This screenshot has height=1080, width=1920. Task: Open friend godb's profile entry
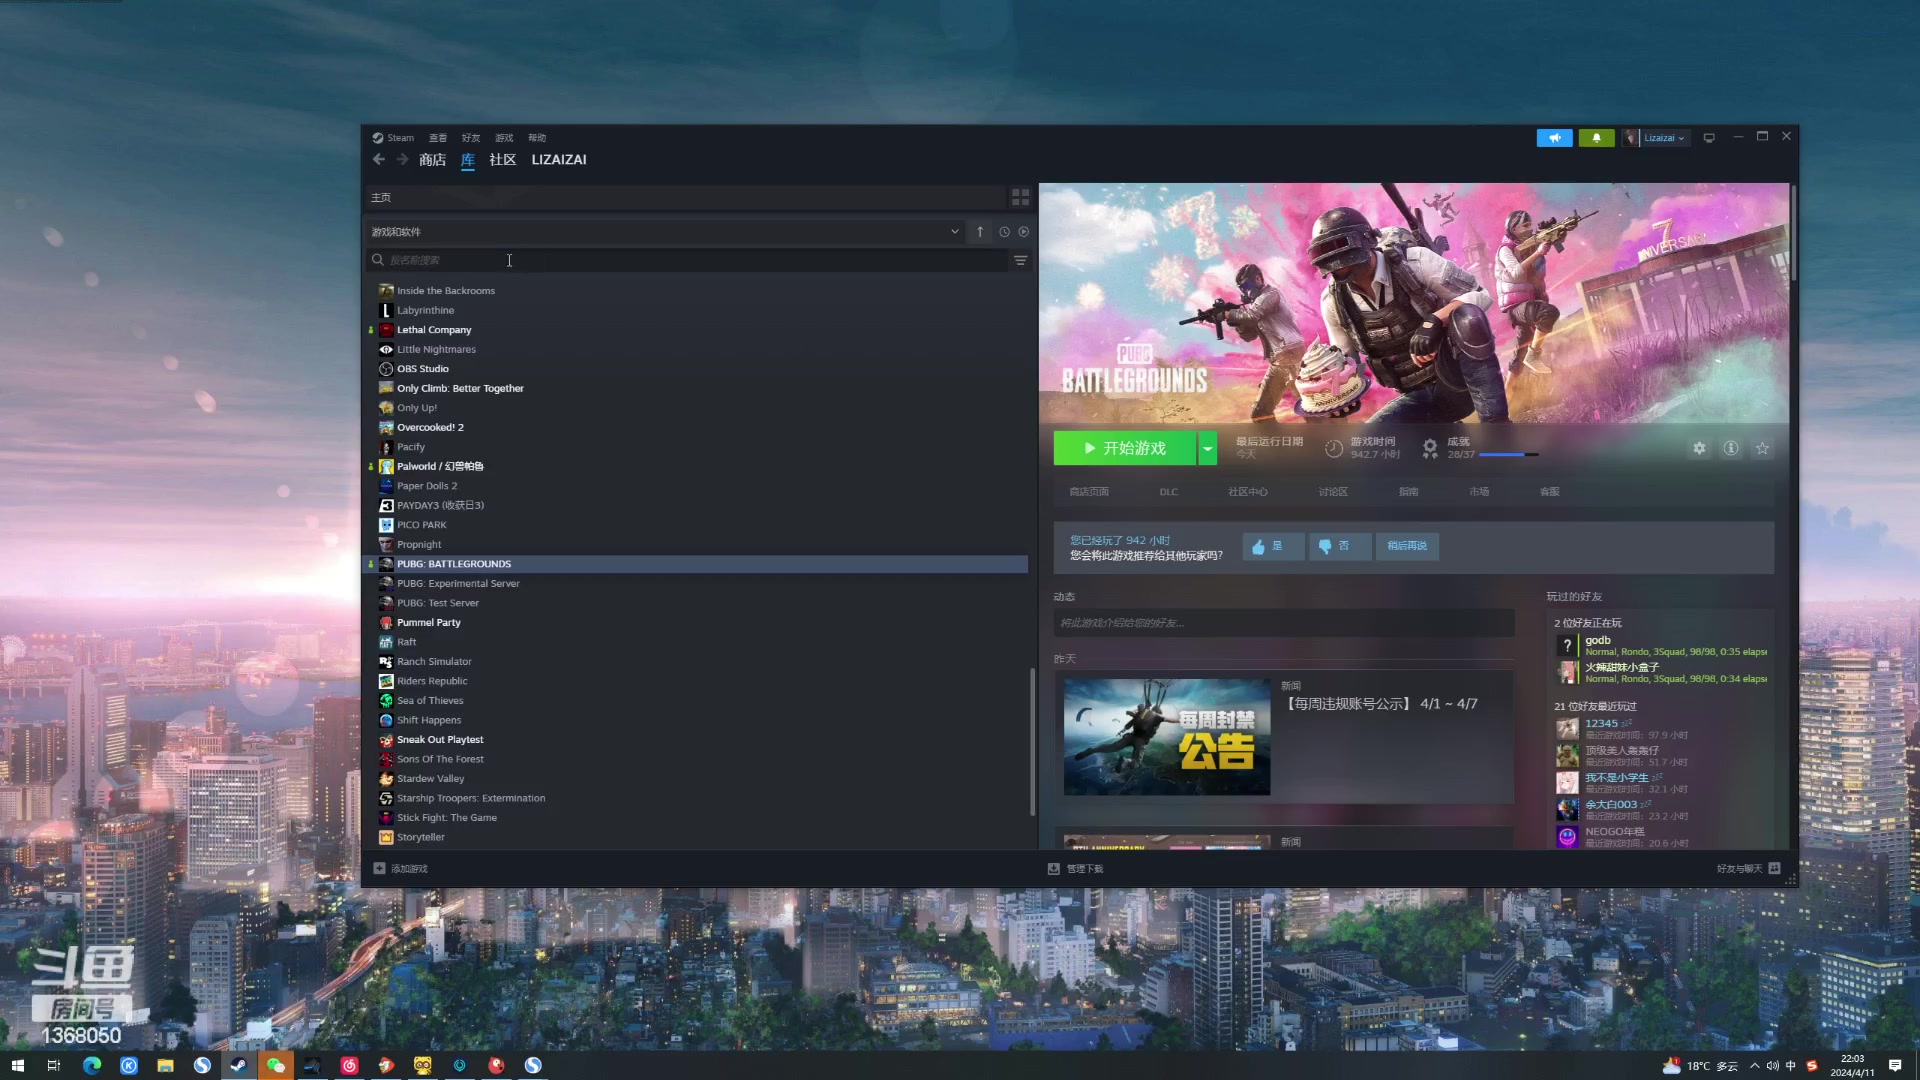1661,646
